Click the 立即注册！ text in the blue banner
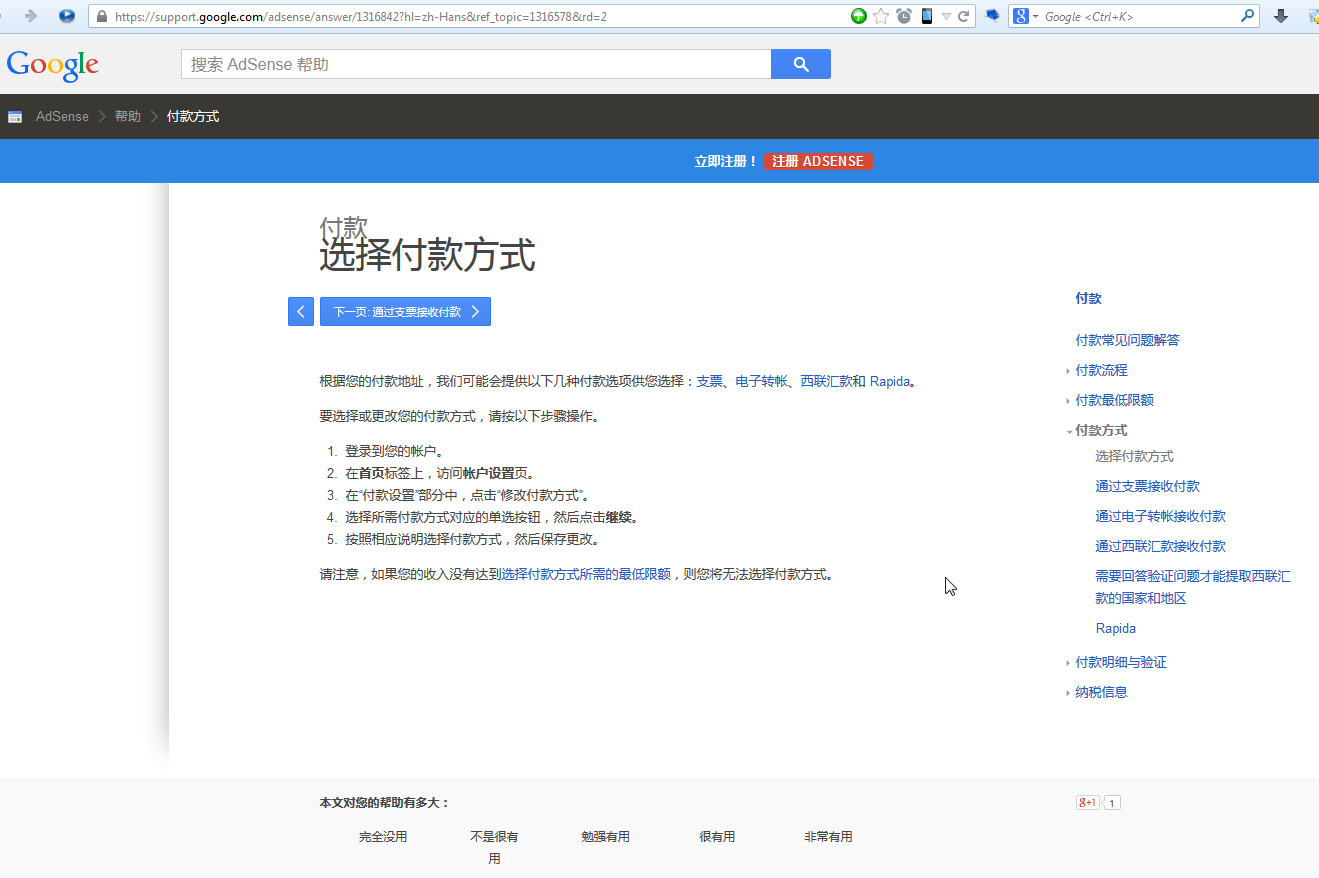 pyautogui.click(x=726, y=161)
